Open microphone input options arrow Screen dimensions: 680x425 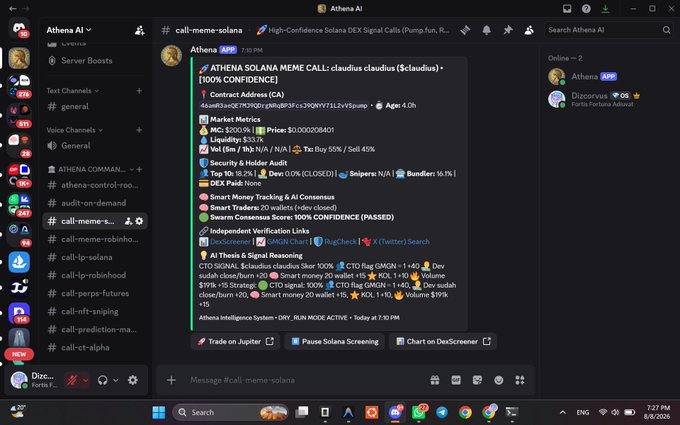[x=85, y=380]
